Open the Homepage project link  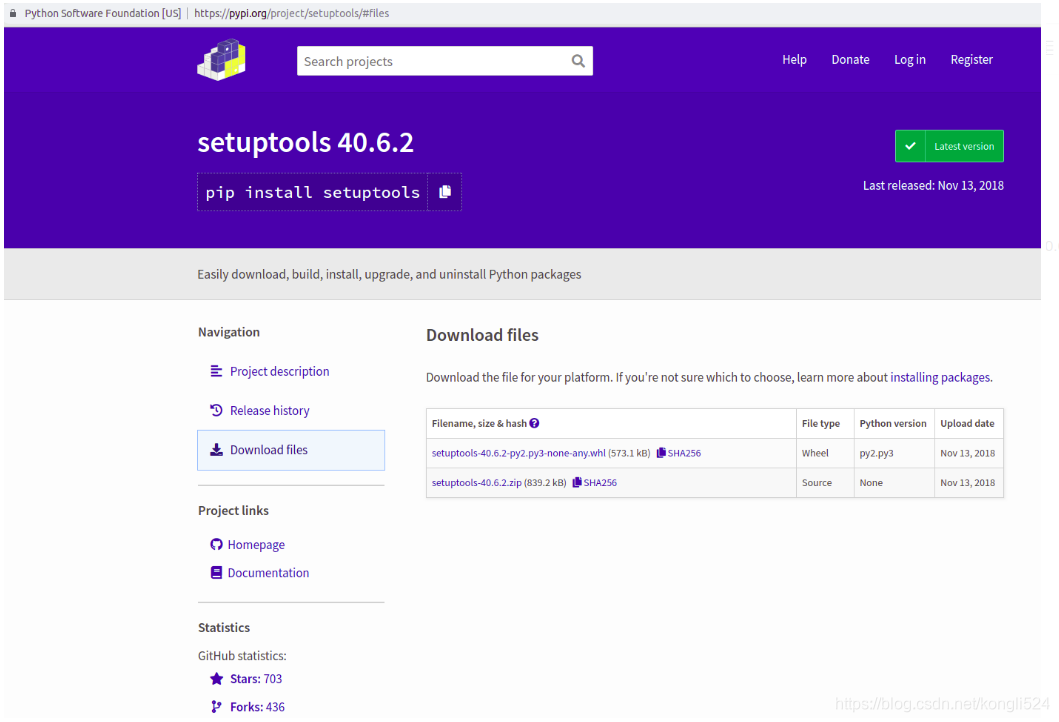point(256,544)
